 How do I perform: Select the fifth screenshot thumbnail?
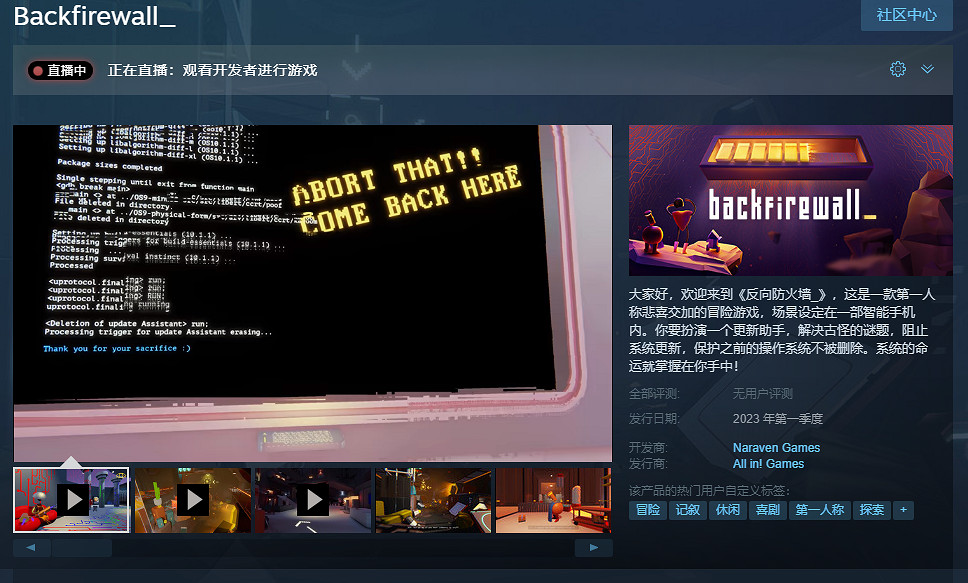coord(553,499)
